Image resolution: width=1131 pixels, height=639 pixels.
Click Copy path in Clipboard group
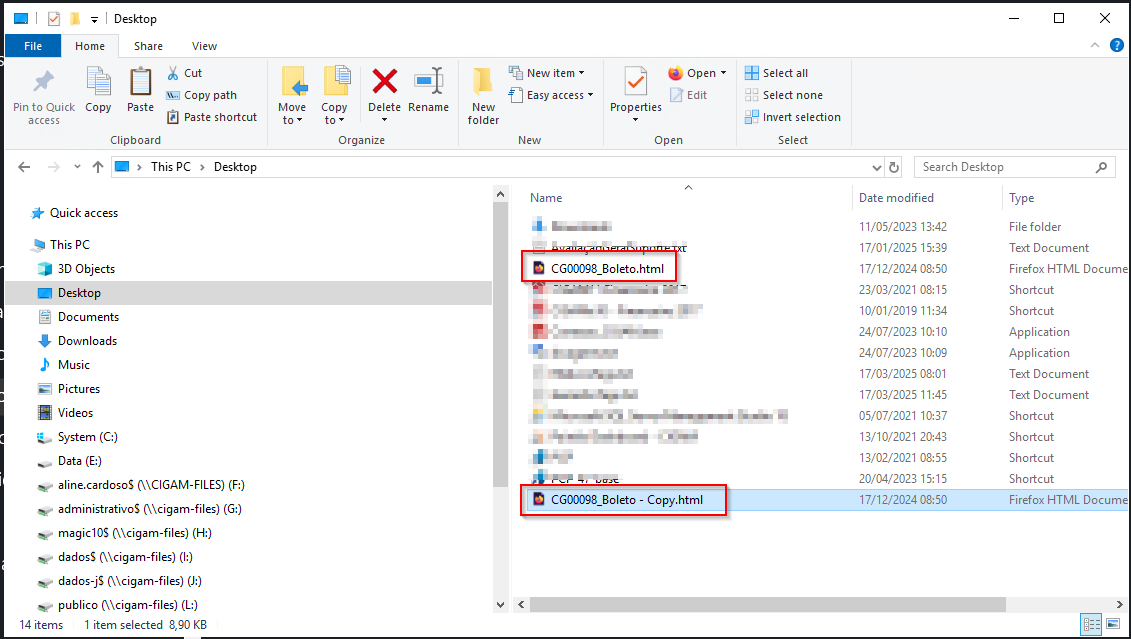201,95
